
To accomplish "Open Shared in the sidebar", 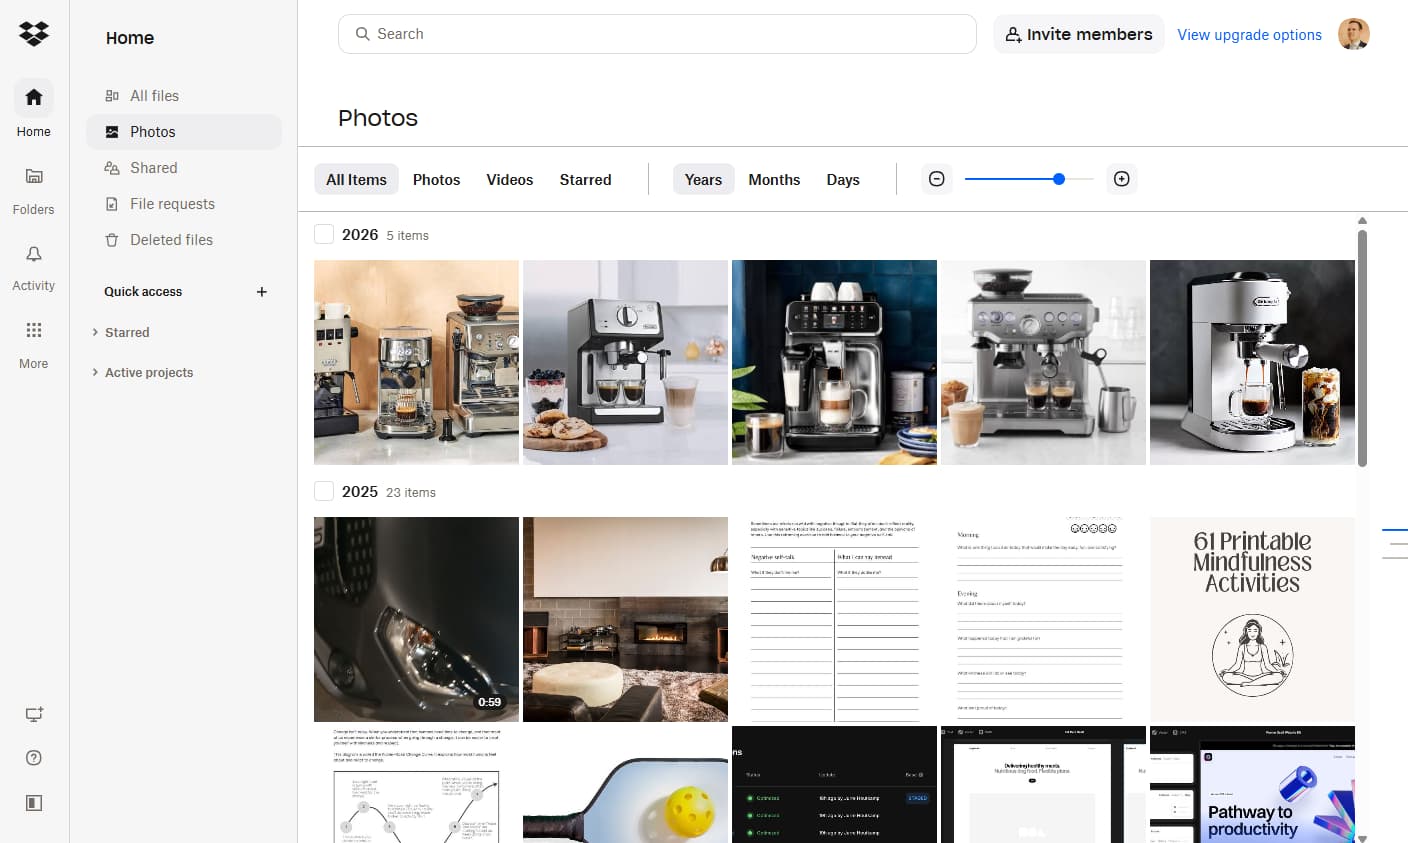I will point(184,168).
